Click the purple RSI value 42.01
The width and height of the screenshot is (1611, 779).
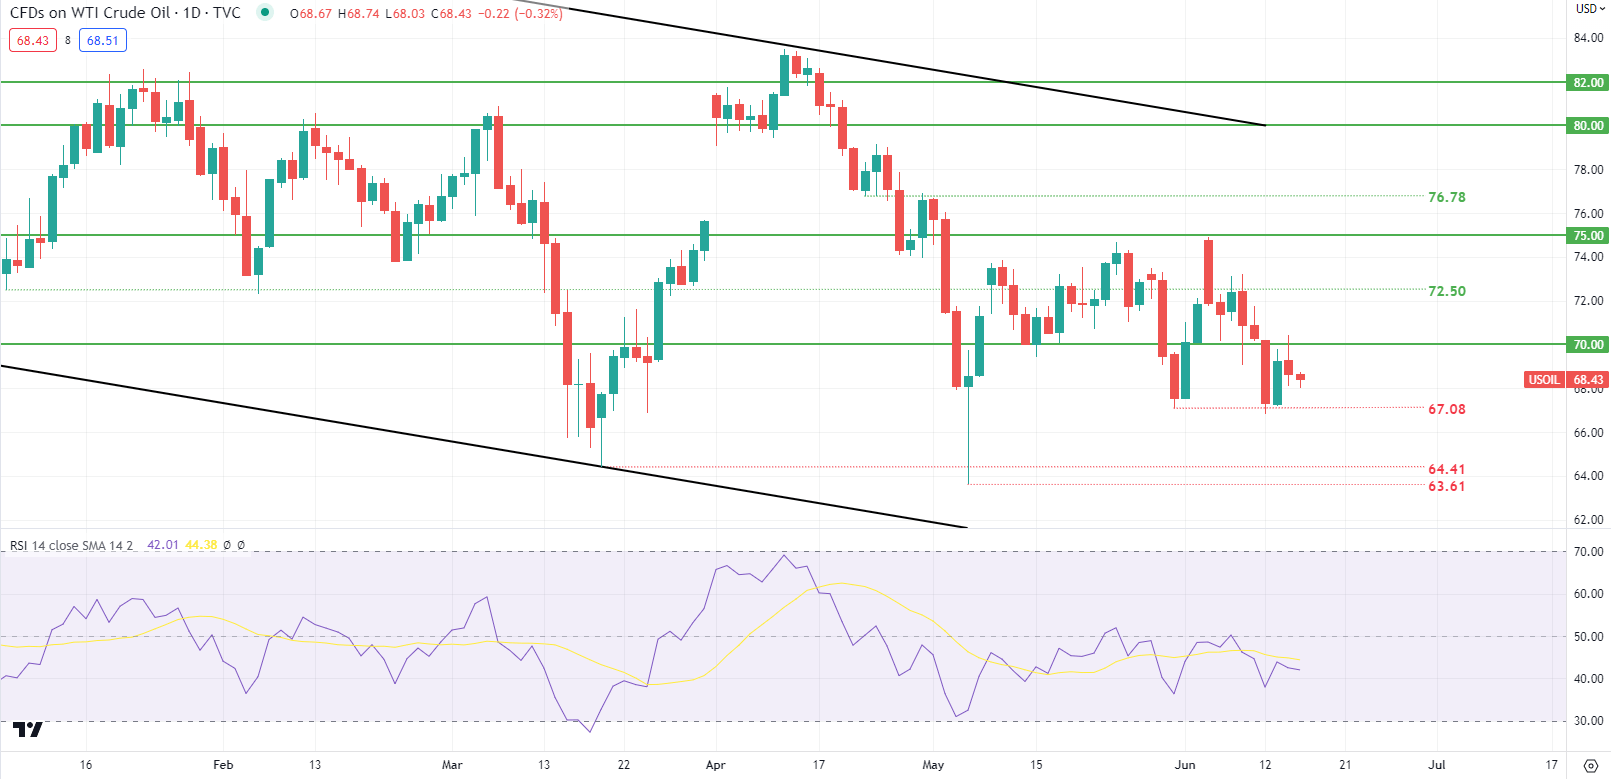coord(163,545)
